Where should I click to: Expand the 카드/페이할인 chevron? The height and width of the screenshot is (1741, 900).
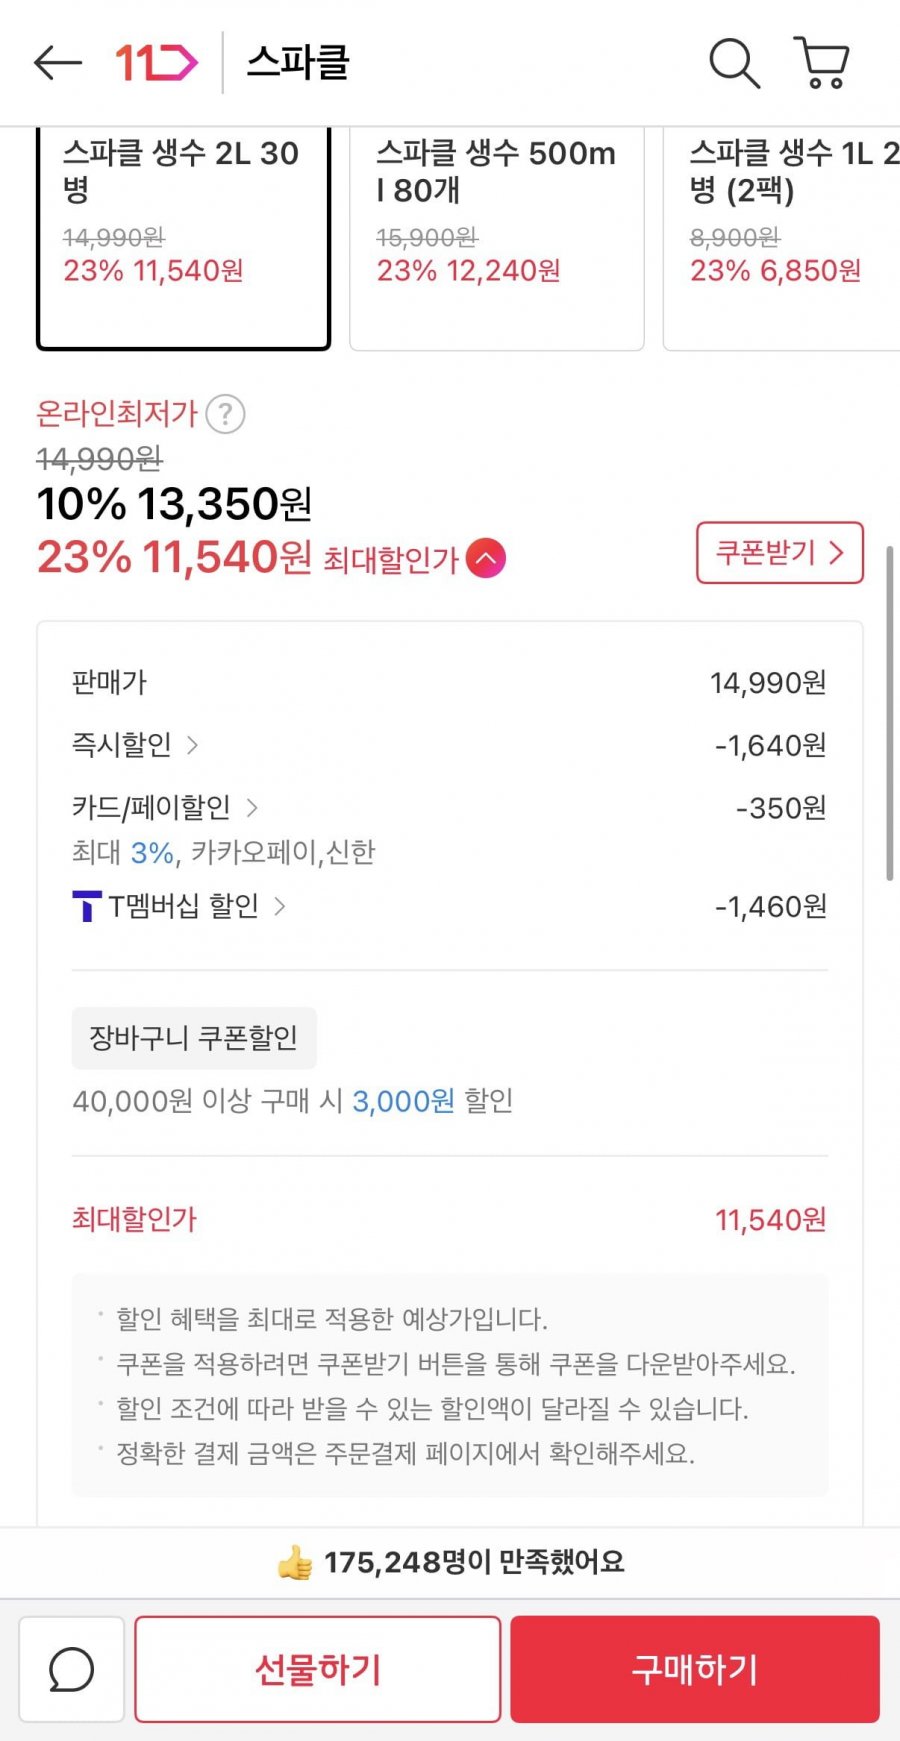pos(252,807)
